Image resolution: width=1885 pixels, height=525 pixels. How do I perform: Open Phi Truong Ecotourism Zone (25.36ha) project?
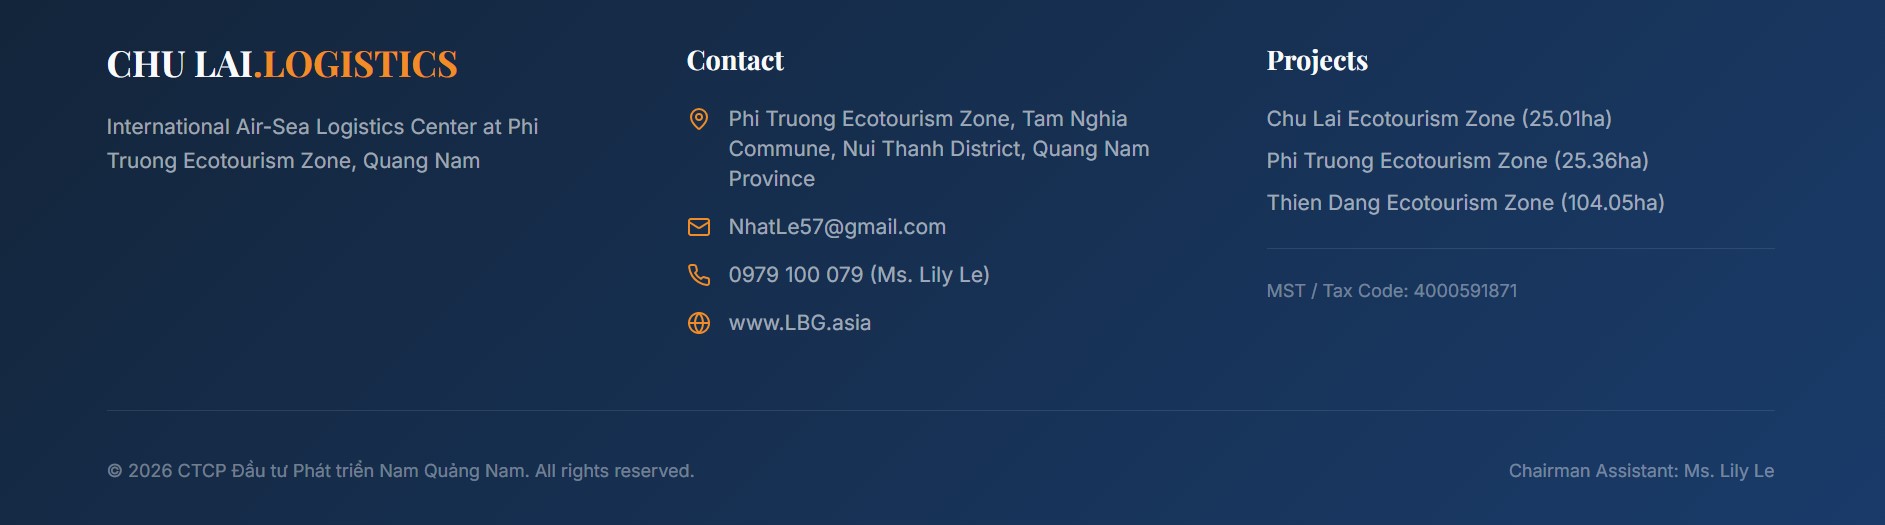coord(1457,161)
